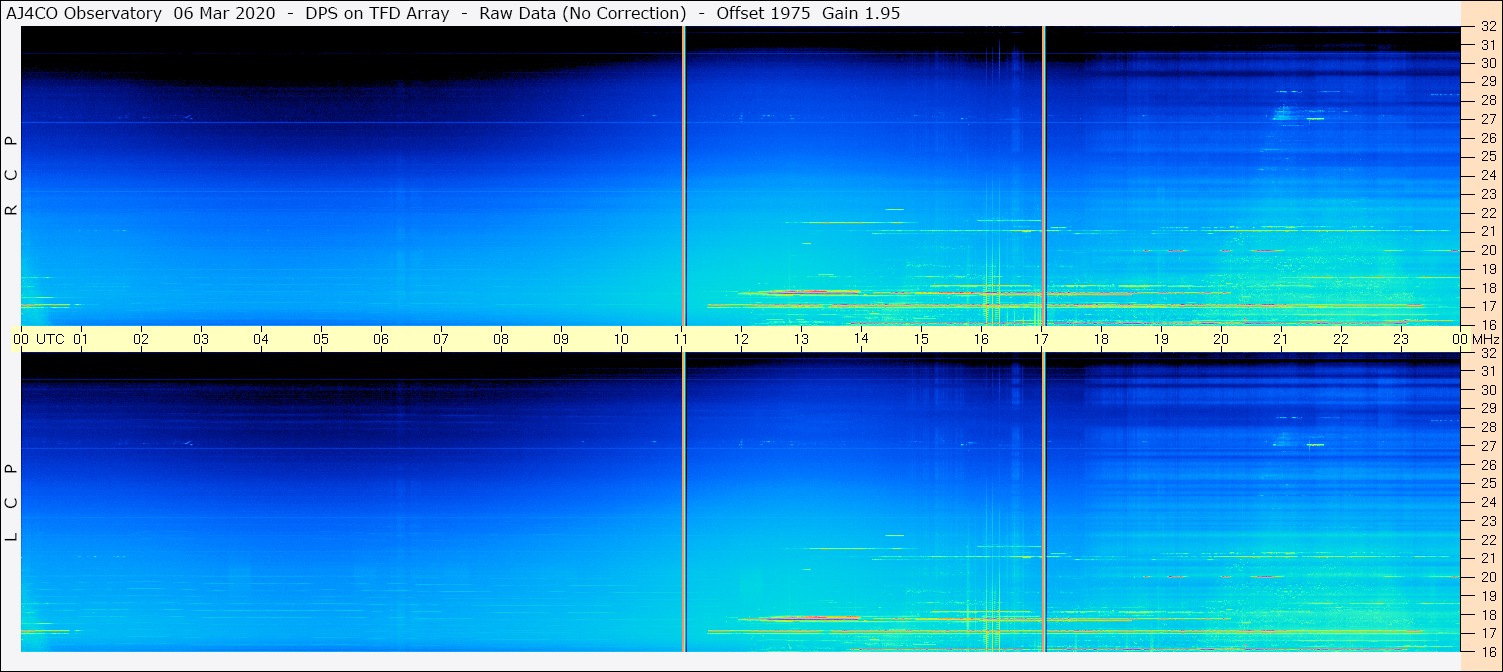
Task: Click the 17 hour label on time axis
Action: point(1041,339)
